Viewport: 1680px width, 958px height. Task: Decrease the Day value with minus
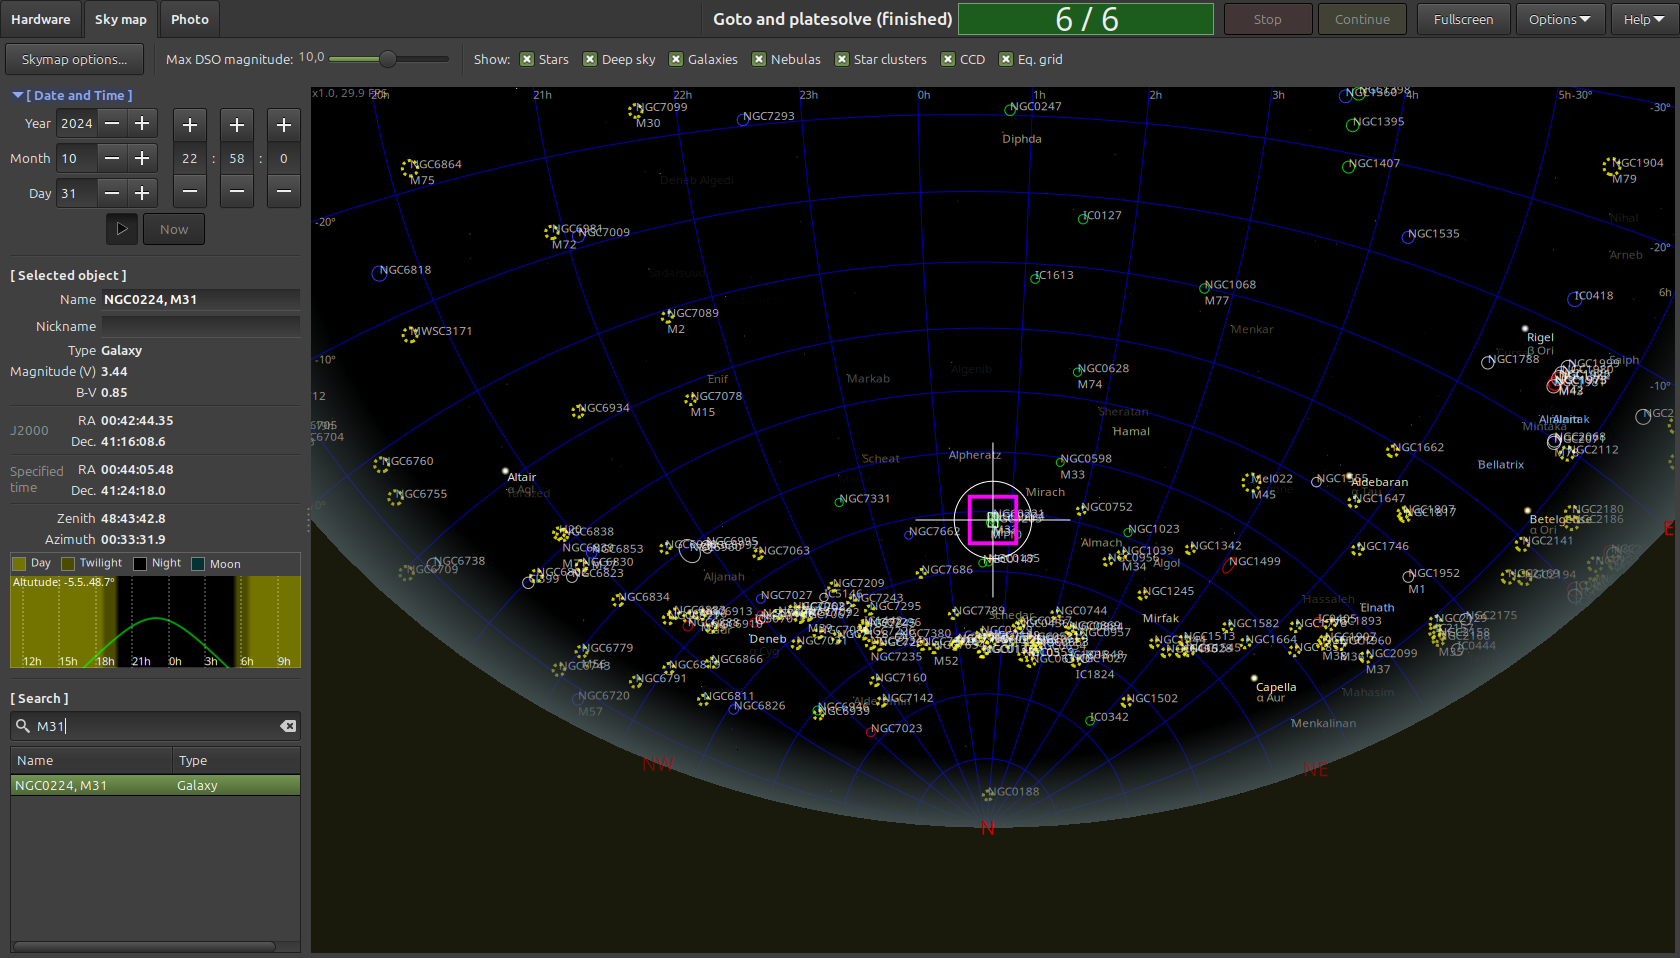point(112,193)
